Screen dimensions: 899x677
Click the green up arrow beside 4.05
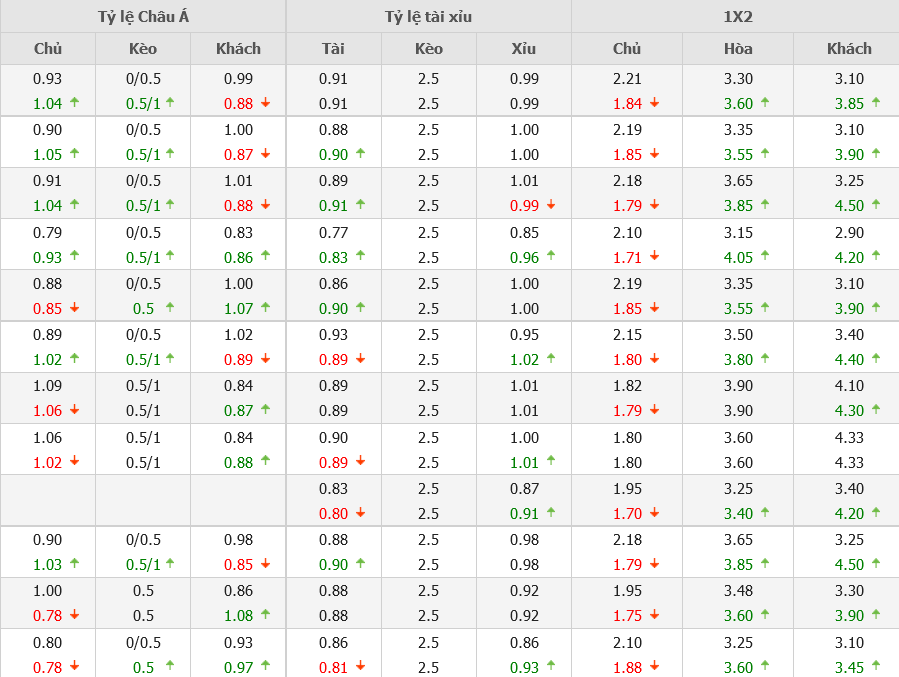(765, 256)
